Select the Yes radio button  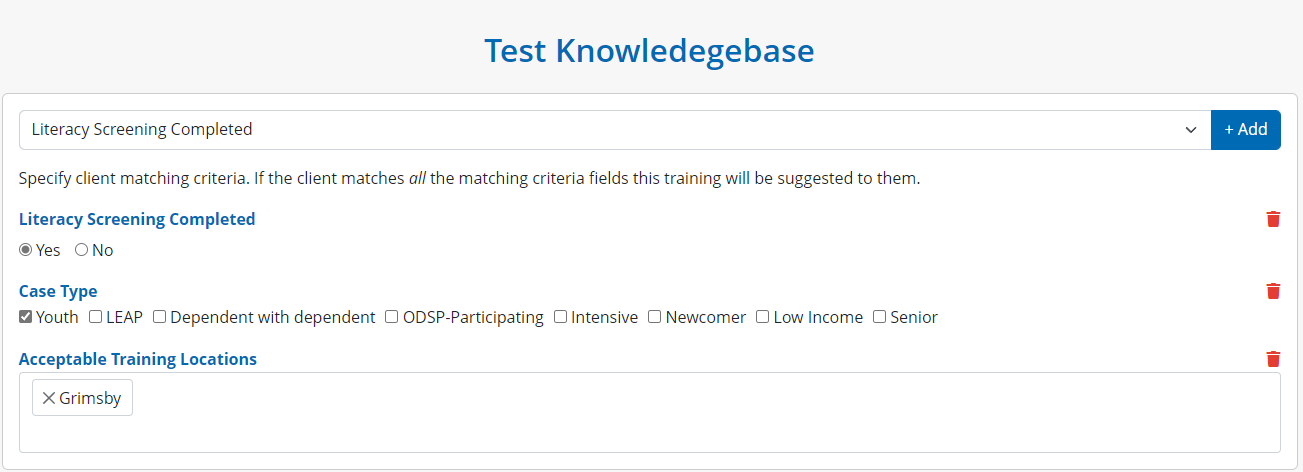[x=26, y=250]
